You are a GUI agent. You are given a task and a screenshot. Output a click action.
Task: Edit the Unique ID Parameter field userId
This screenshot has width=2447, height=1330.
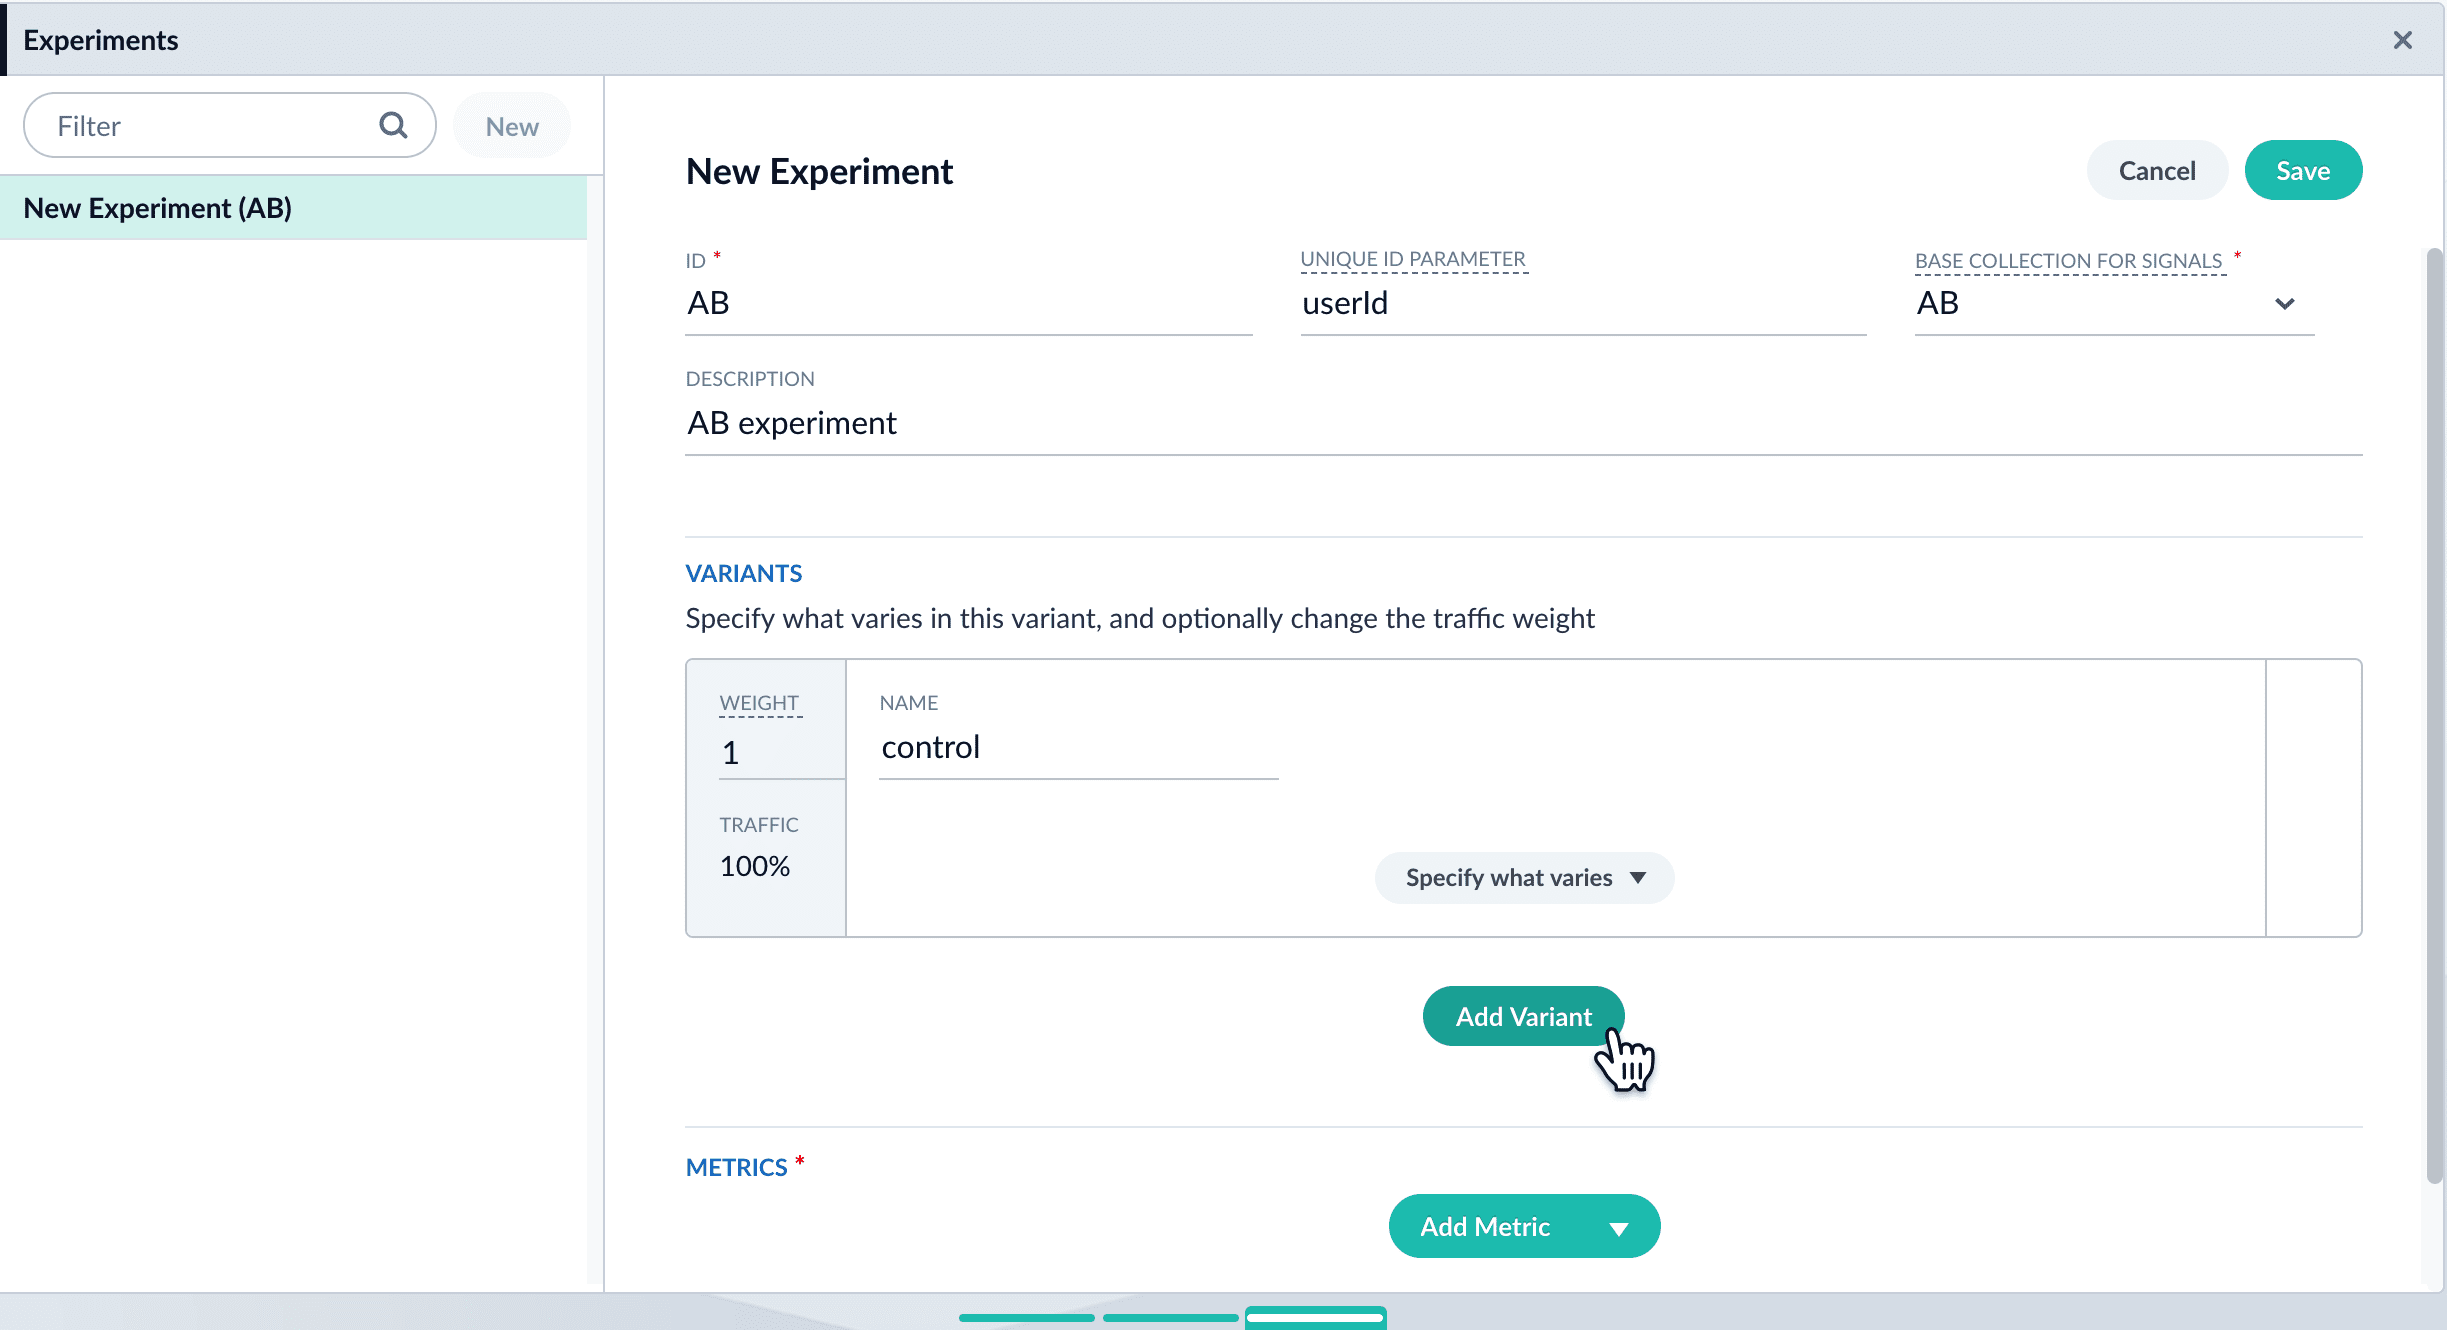click(x=1582, y=303)
